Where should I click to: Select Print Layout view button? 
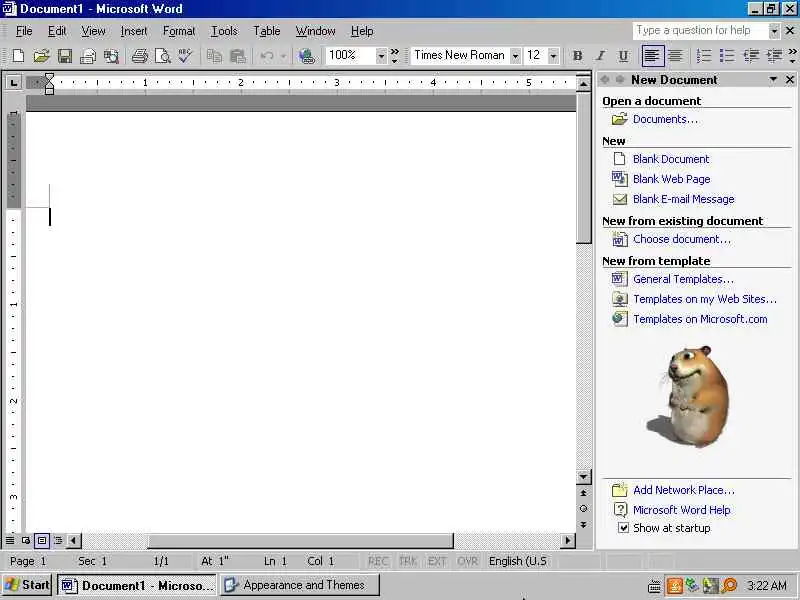pyautogui.click(x=42, y=540)
